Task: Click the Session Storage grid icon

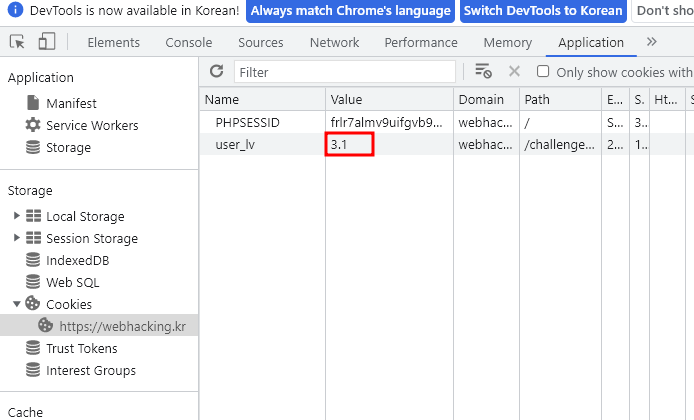Action: click(33, 238)
